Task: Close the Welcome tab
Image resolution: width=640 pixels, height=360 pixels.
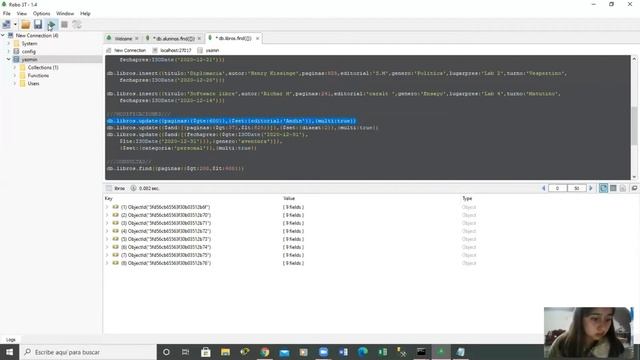Action: (x=137, y=38)
